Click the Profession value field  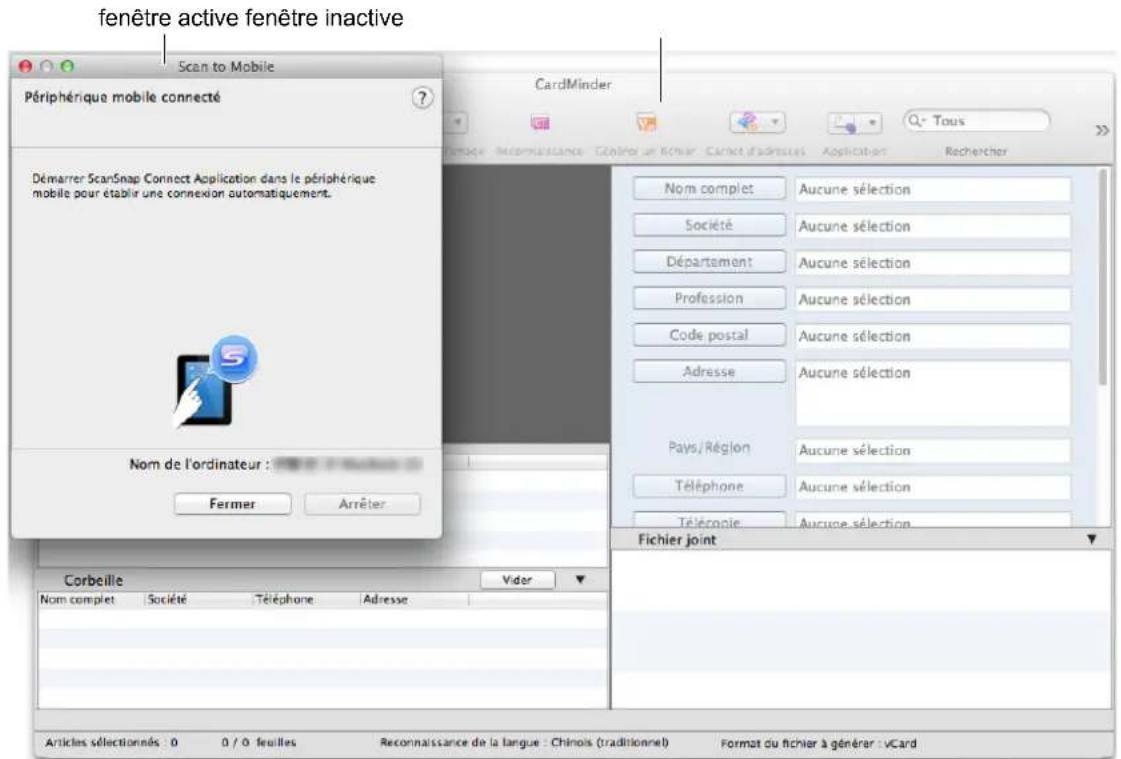pyautogui.click(x=933, y=299)
